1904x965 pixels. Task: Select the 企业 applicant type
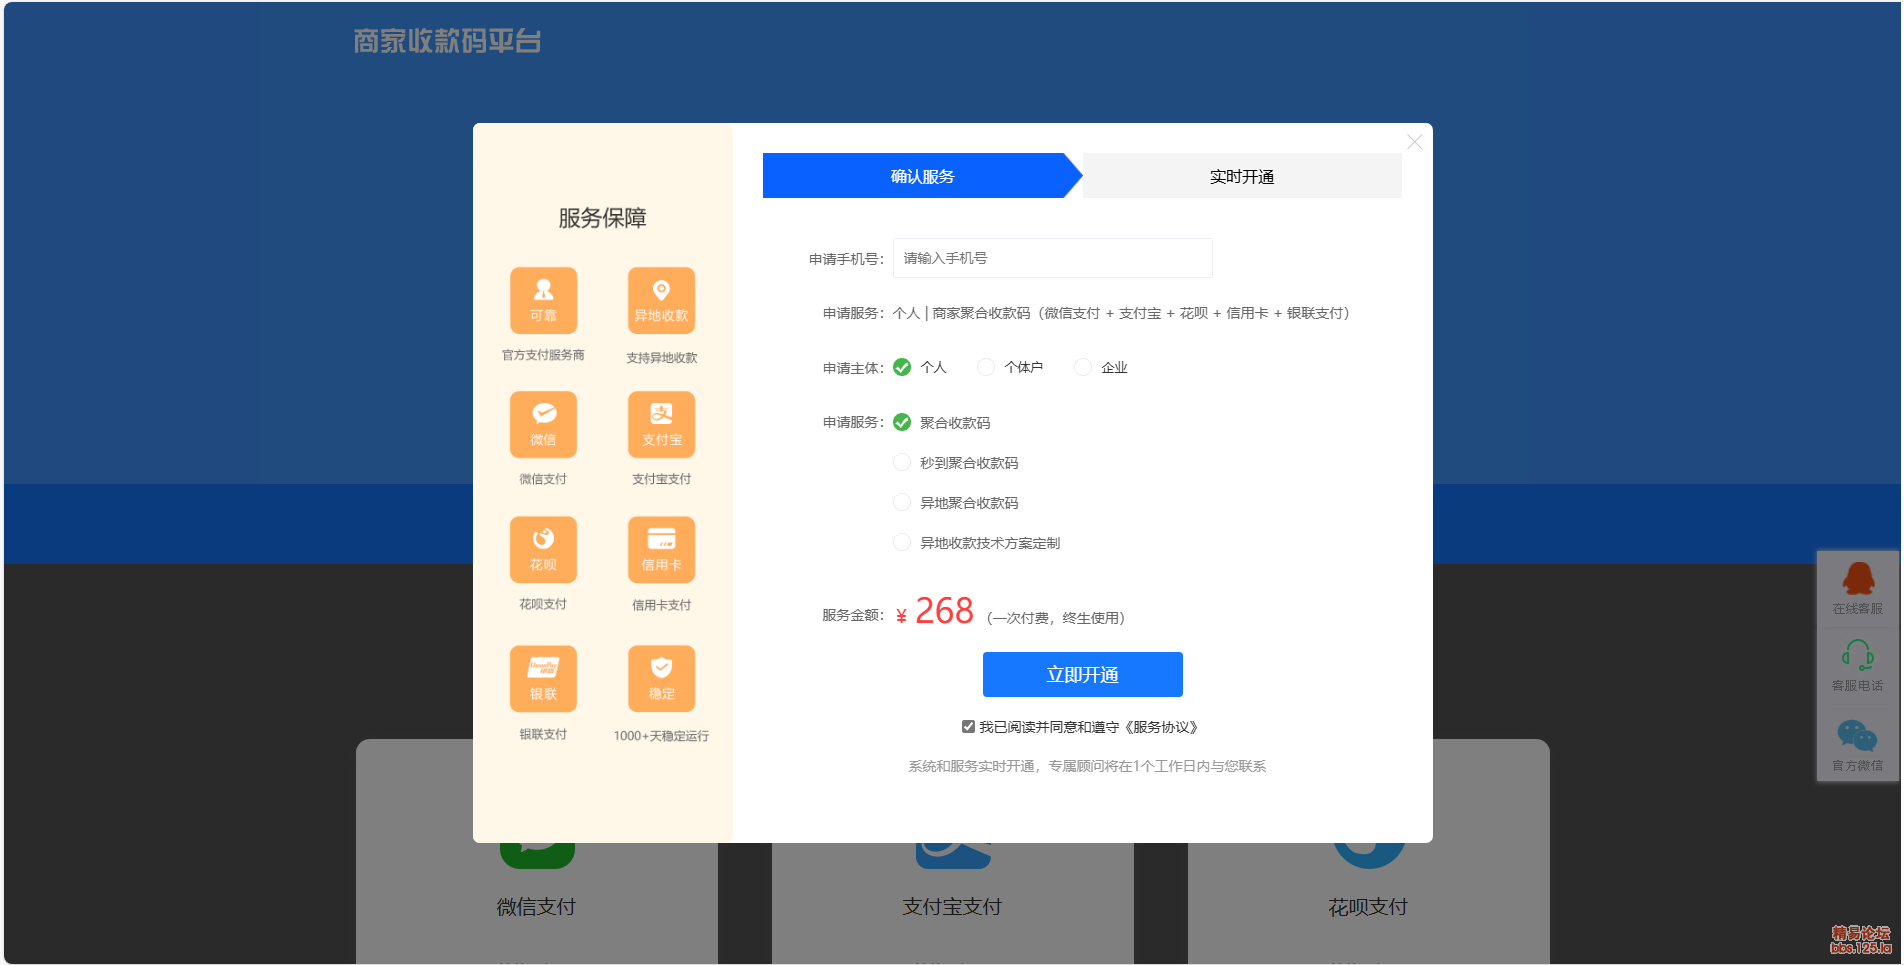point(1082,367)
